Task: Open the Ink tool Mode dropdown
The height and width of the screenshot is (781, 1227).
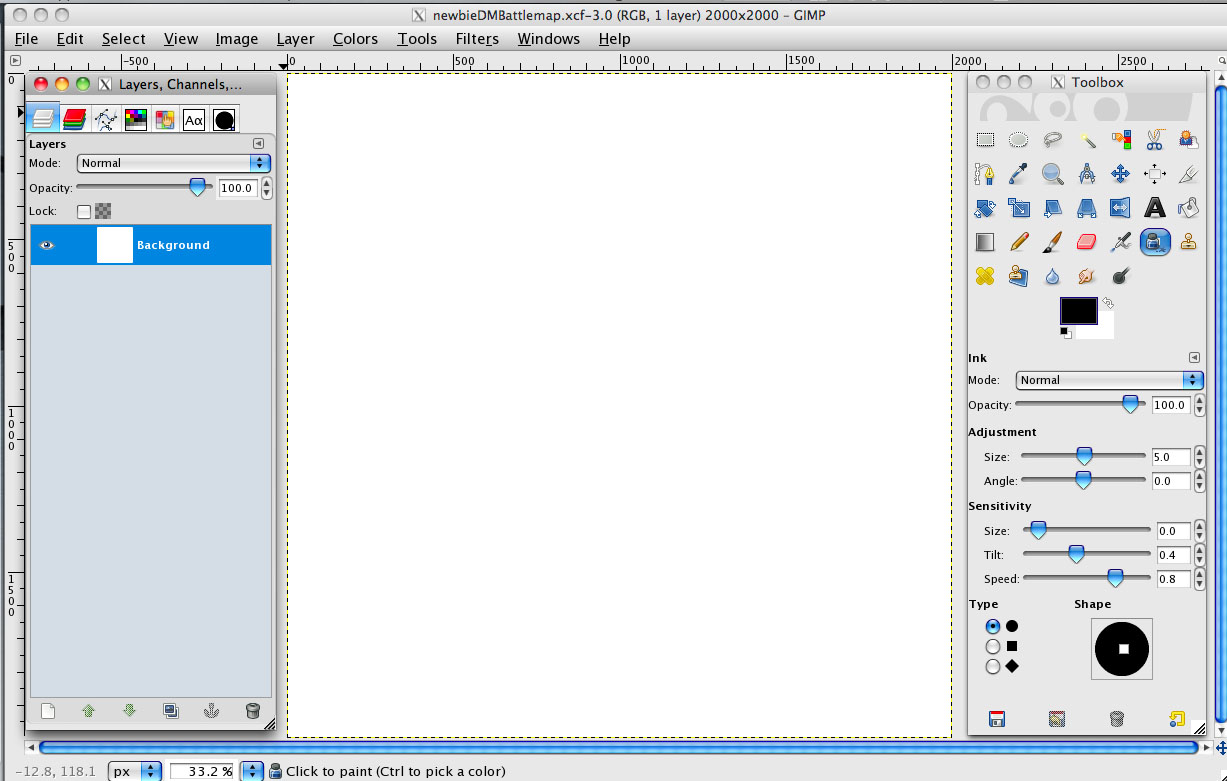Action: pyautogui.click(x=1109, y=380)
